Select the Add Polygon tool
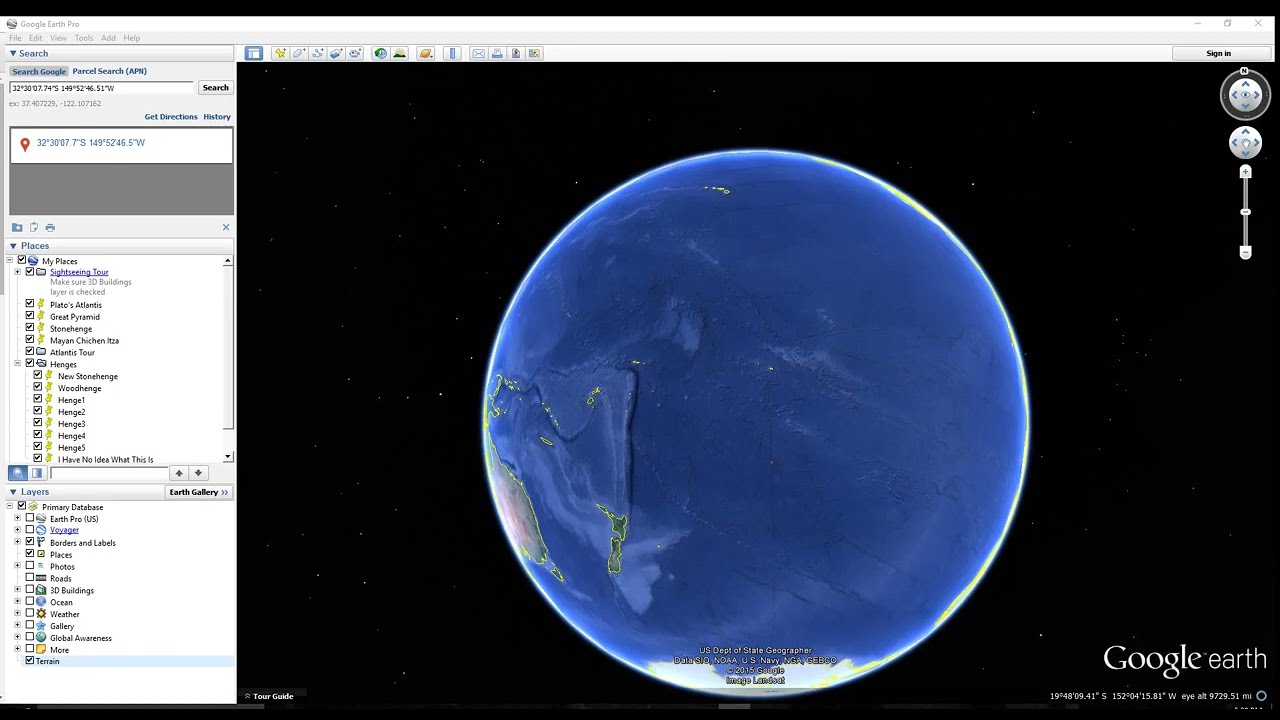Image resolution: width=1280 pixels, height=720 pixels. (x=299, y=53)
